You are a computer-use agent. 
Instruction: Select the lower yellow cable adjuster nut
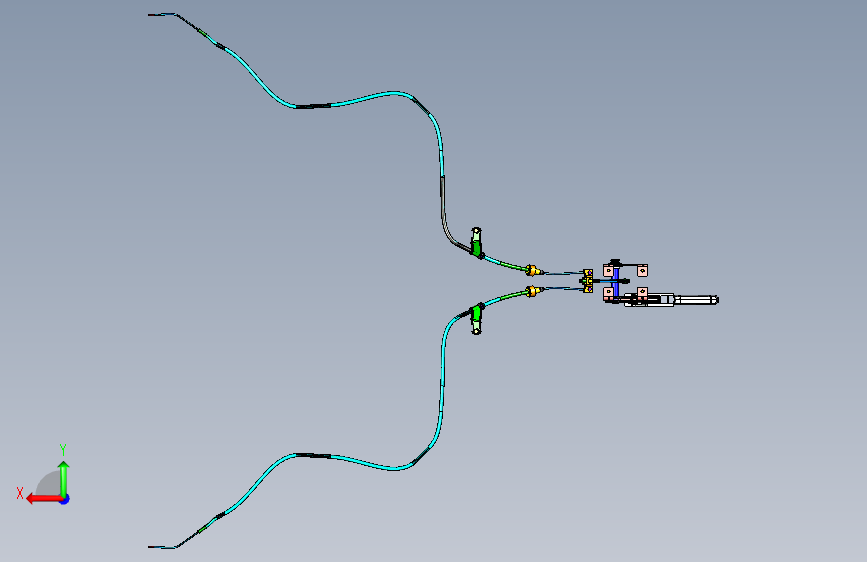click(x=532, y=291)
